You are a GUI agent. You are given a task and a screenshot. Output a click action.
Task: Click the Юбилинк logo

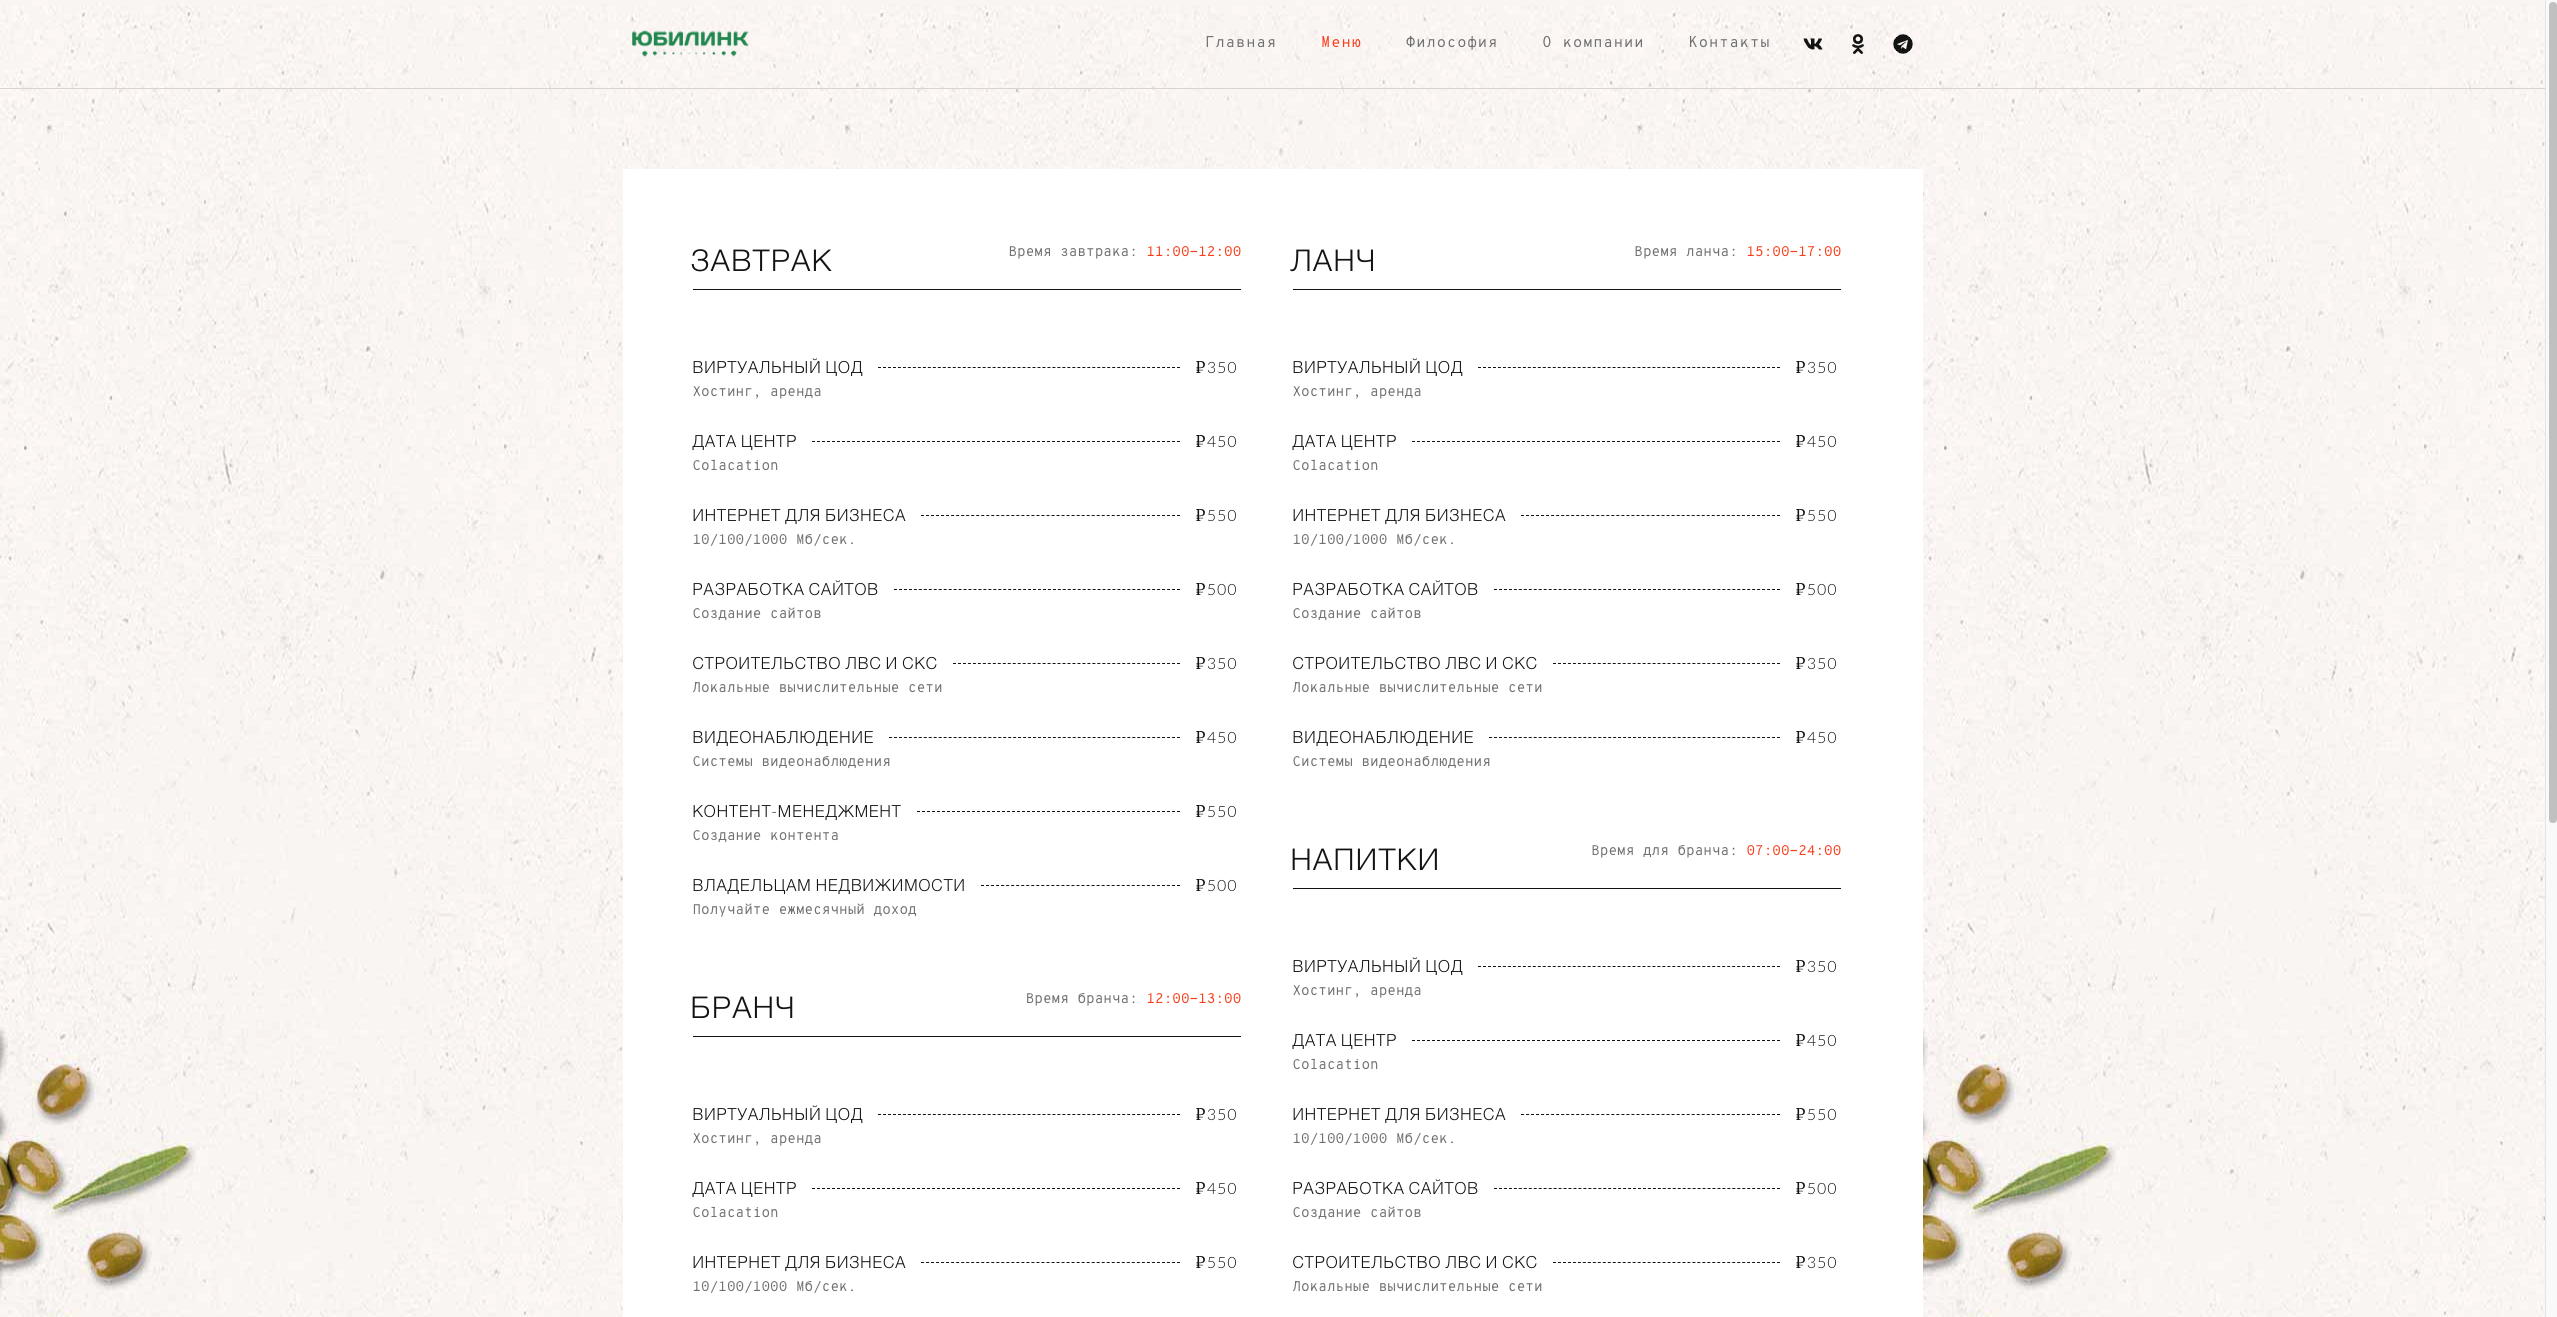pyautogui.click(x=689, y=43)
